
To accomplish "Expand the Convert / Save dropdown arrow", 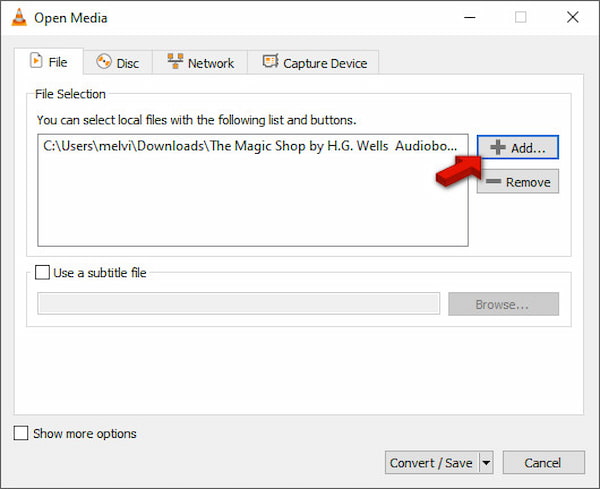I will 486,463.
